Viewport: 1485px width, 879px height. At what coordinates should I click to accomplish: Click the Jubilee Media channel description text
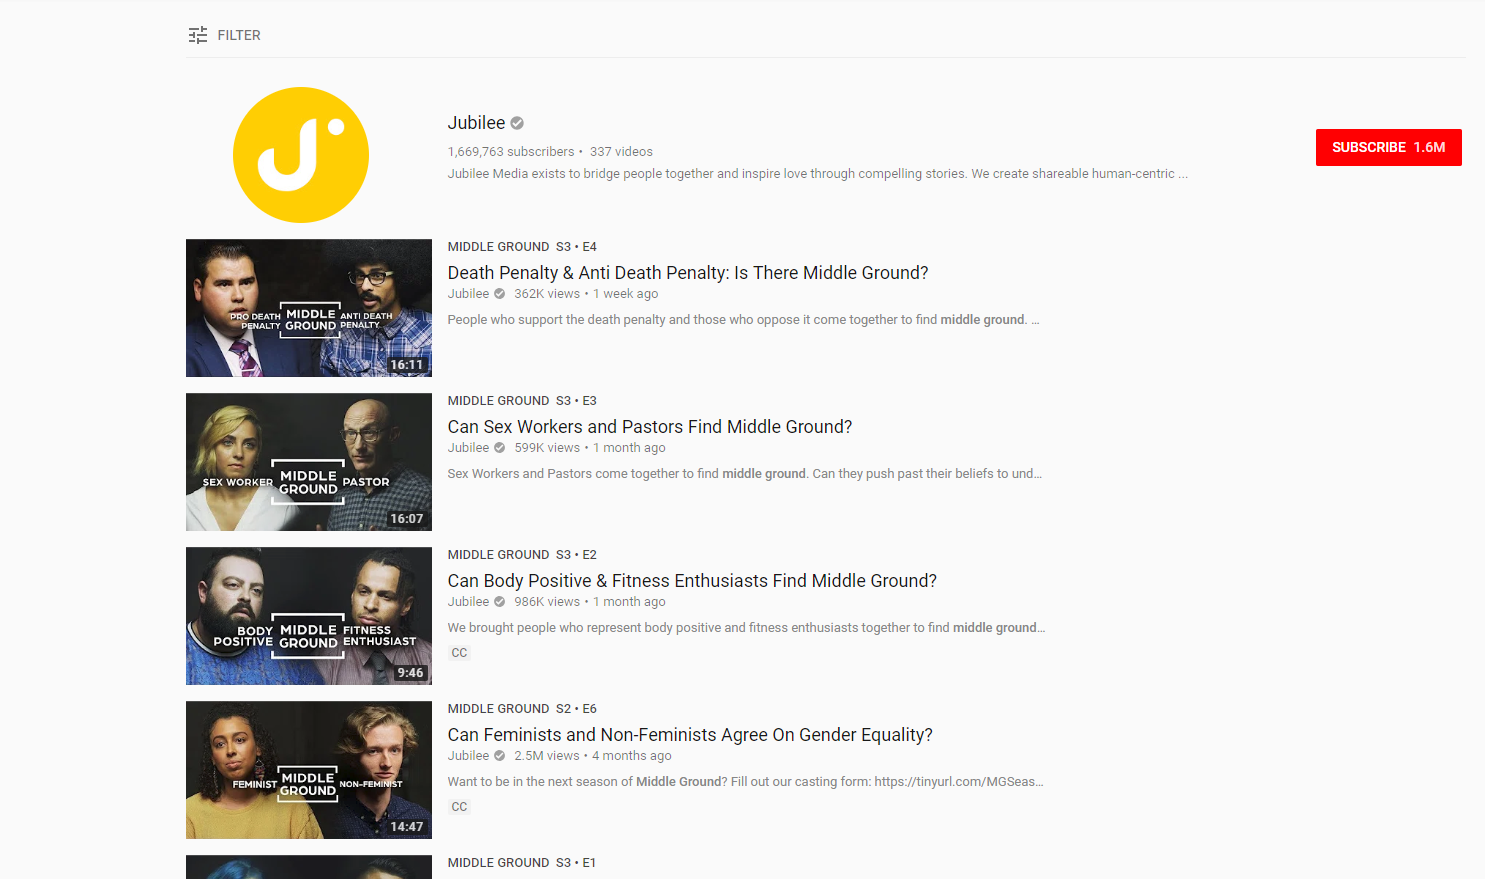click(x=818, y=174)
